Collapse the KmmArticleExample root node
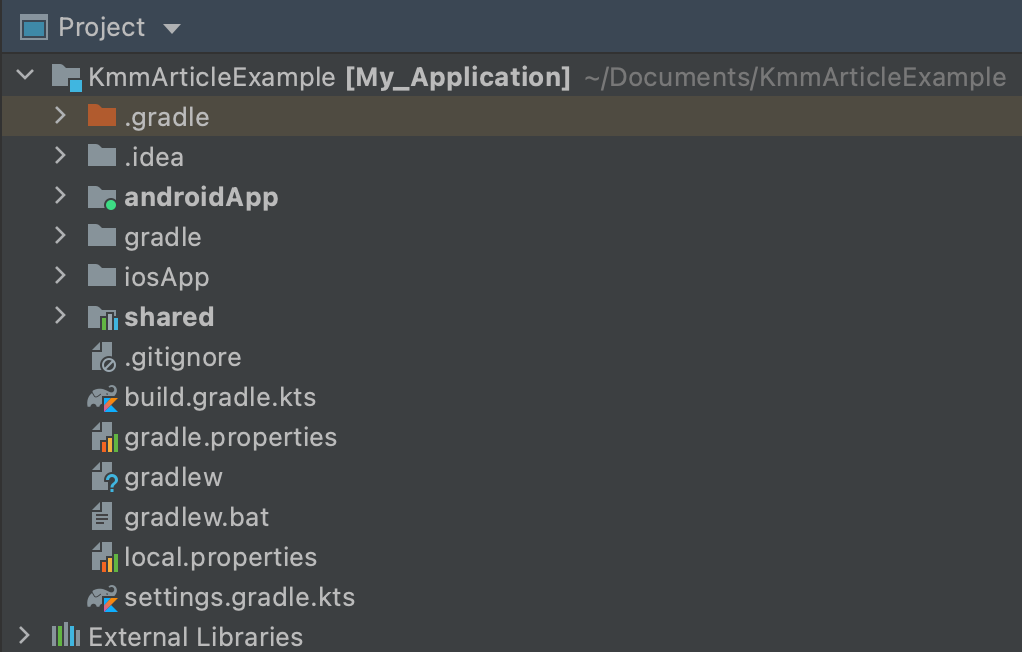 26,76
